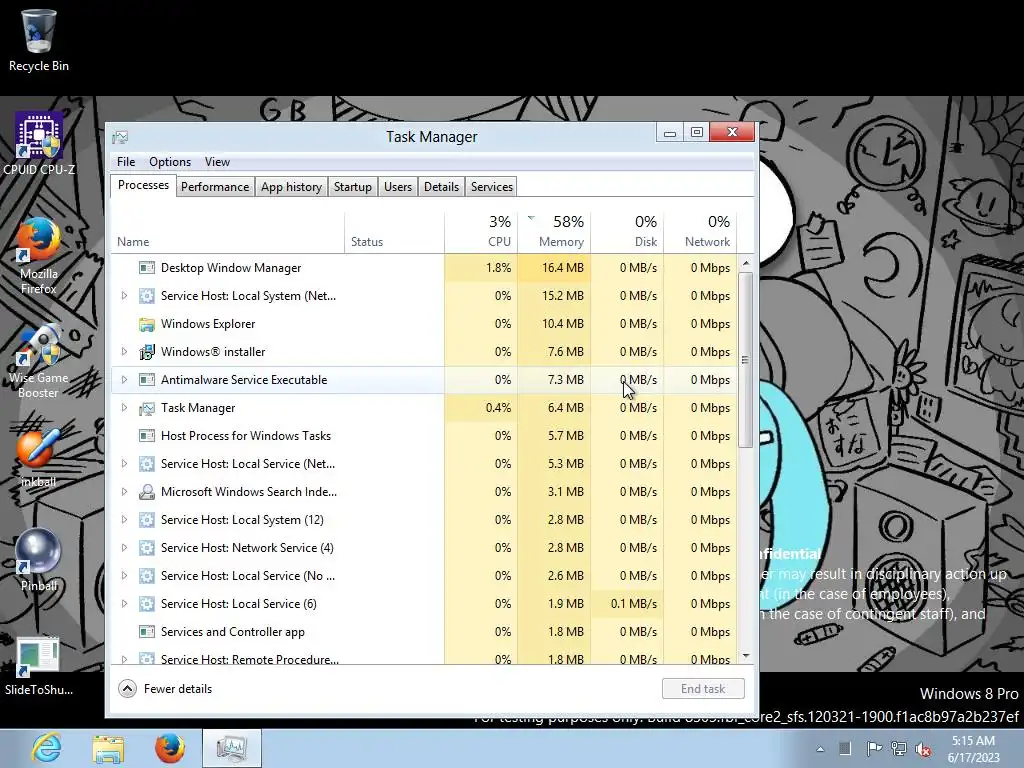
Task: Select the Pinball desktop shortcut
Action: [39, 560]
